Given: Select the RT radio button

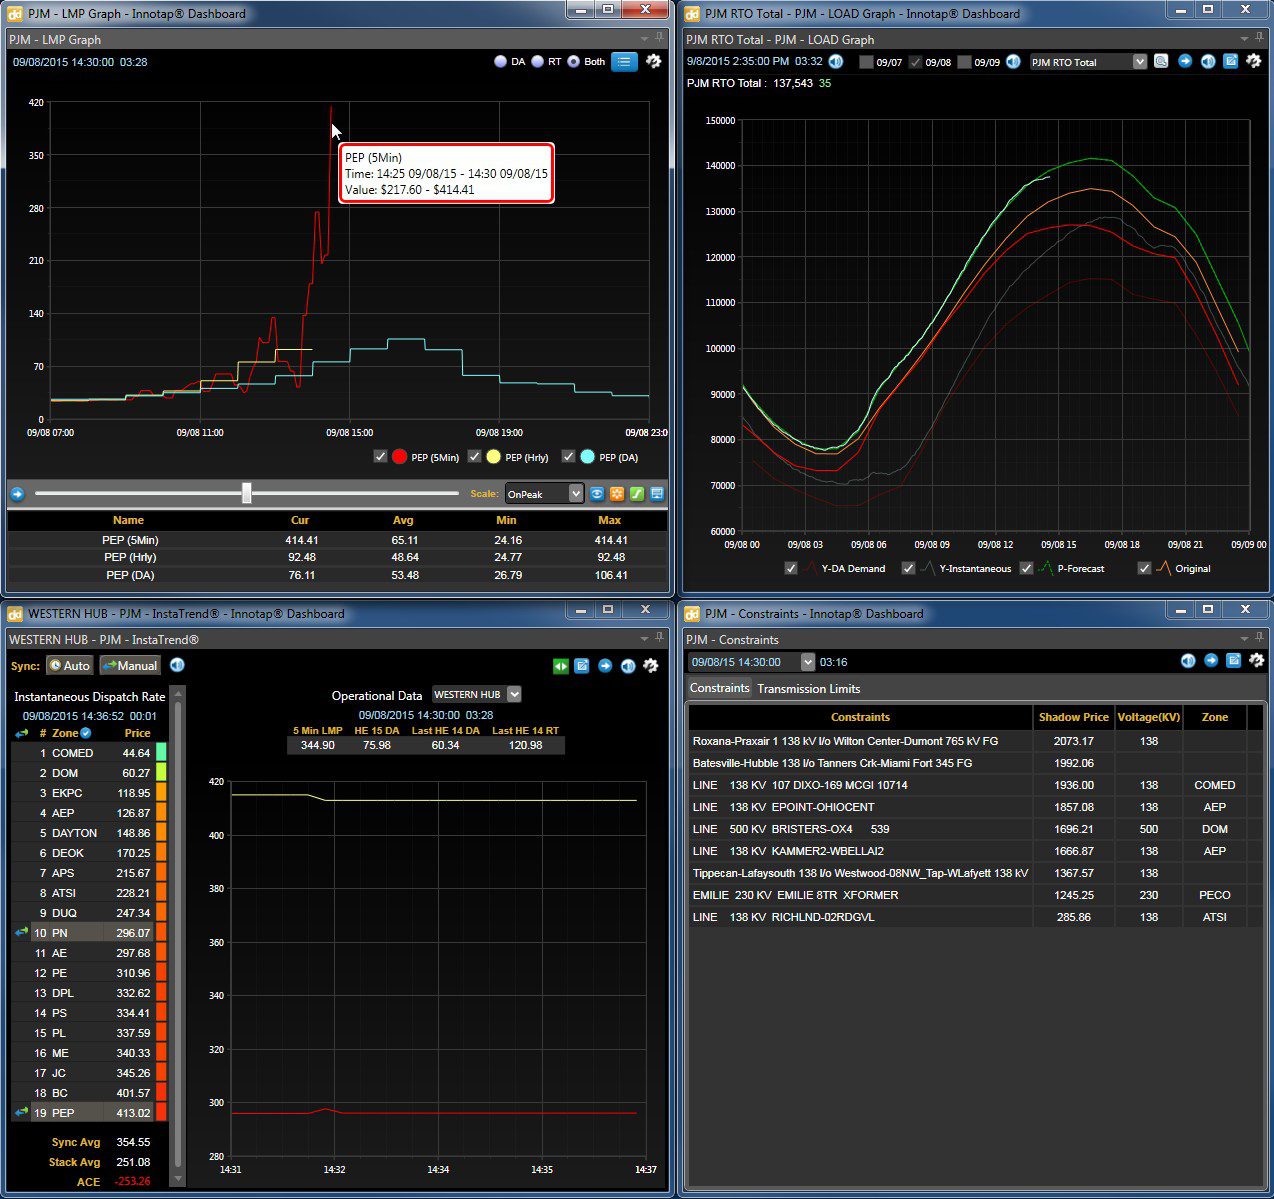Looking at the screenshot, I should tap(538, 62).
